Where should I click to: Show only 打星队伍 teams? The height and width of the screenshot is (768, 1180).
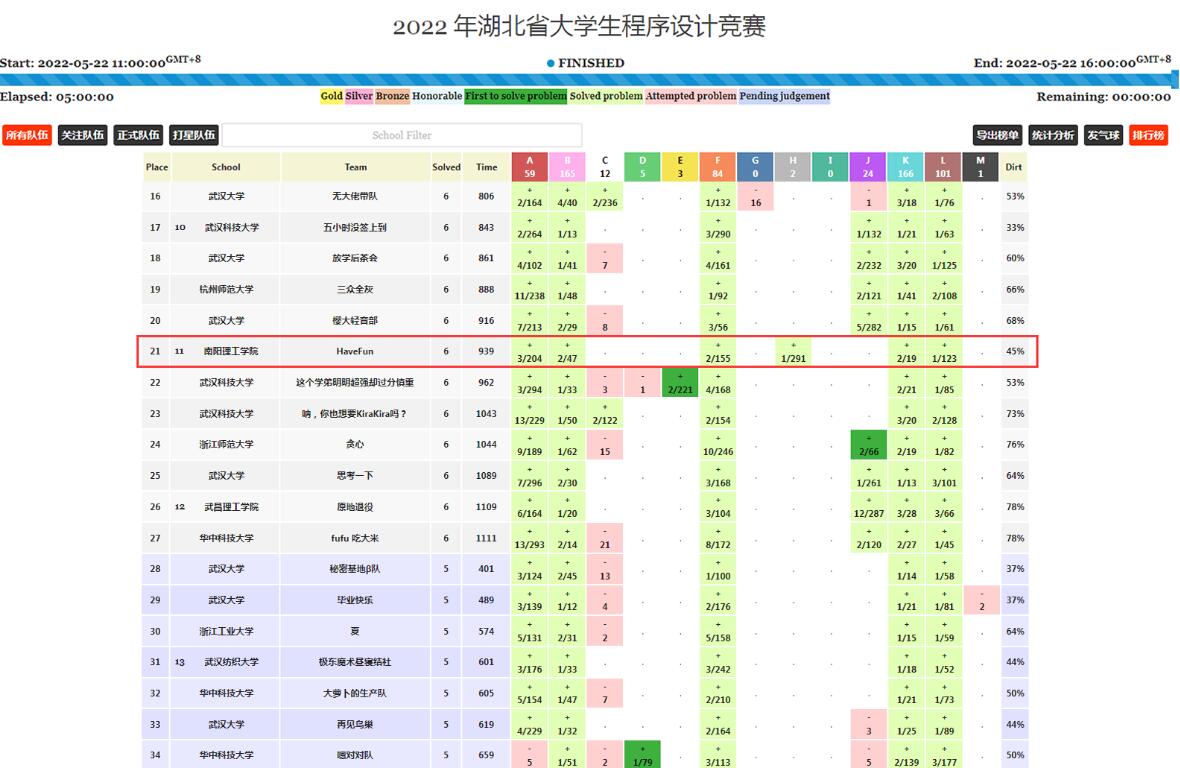point(194,135)
